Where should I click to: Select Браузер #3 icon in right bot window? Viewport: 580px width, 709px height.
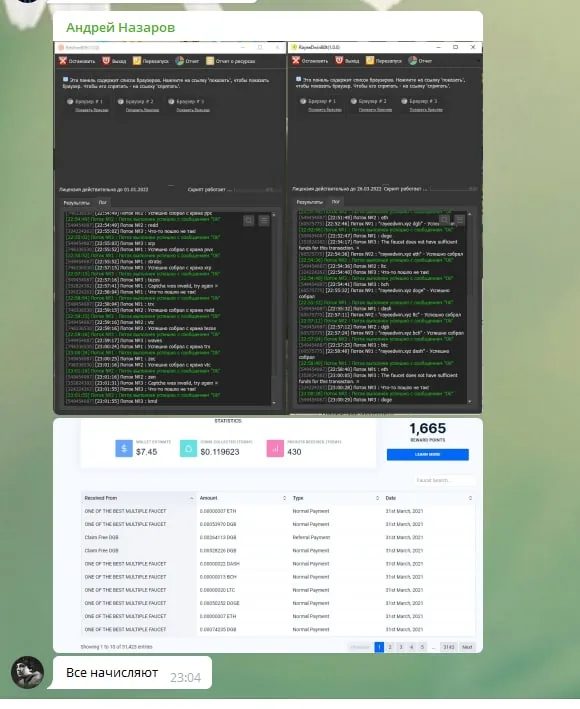(405, 101)
